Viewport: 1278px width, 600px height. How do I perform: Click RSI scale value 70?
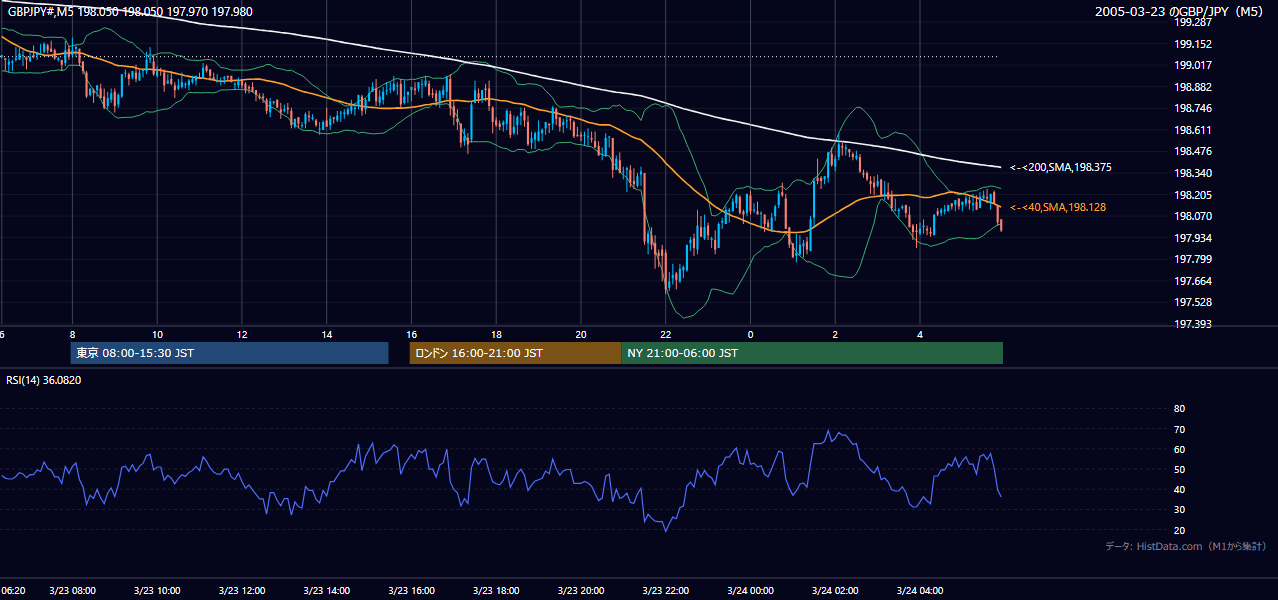click(x=1179, y=429)
